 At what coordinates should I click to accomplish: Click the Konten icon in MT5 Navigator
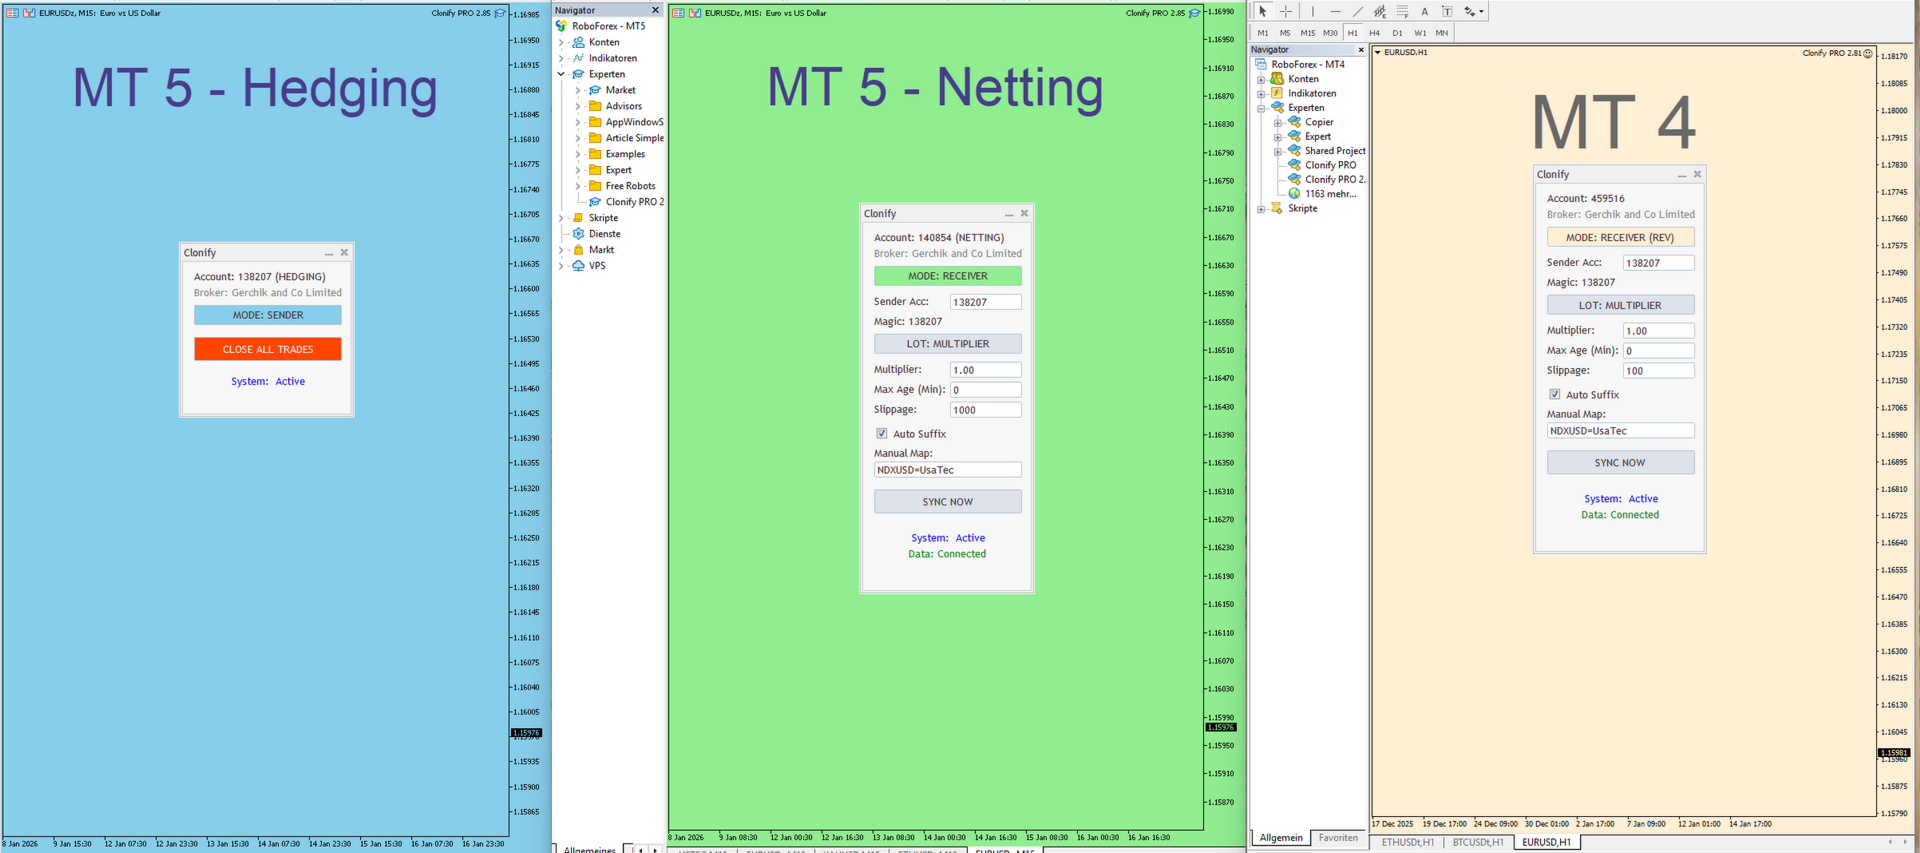(578, 42)
